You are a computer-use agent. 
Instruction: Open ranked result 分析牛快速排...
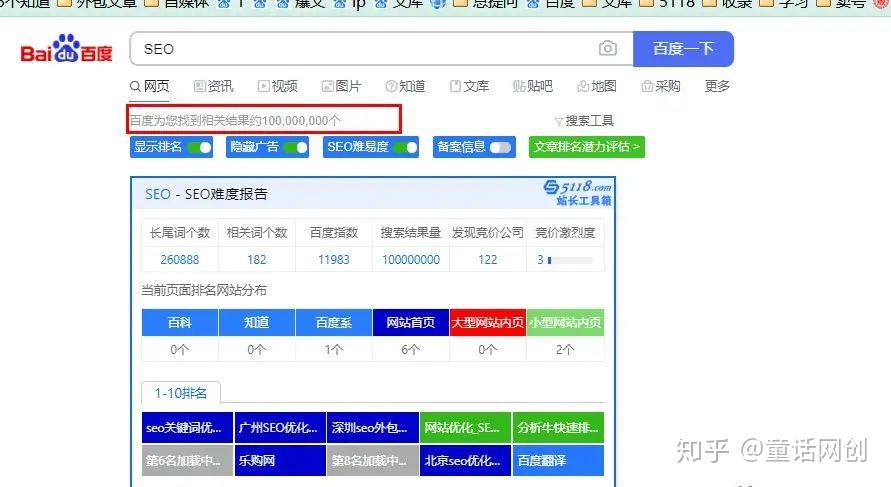558,427
